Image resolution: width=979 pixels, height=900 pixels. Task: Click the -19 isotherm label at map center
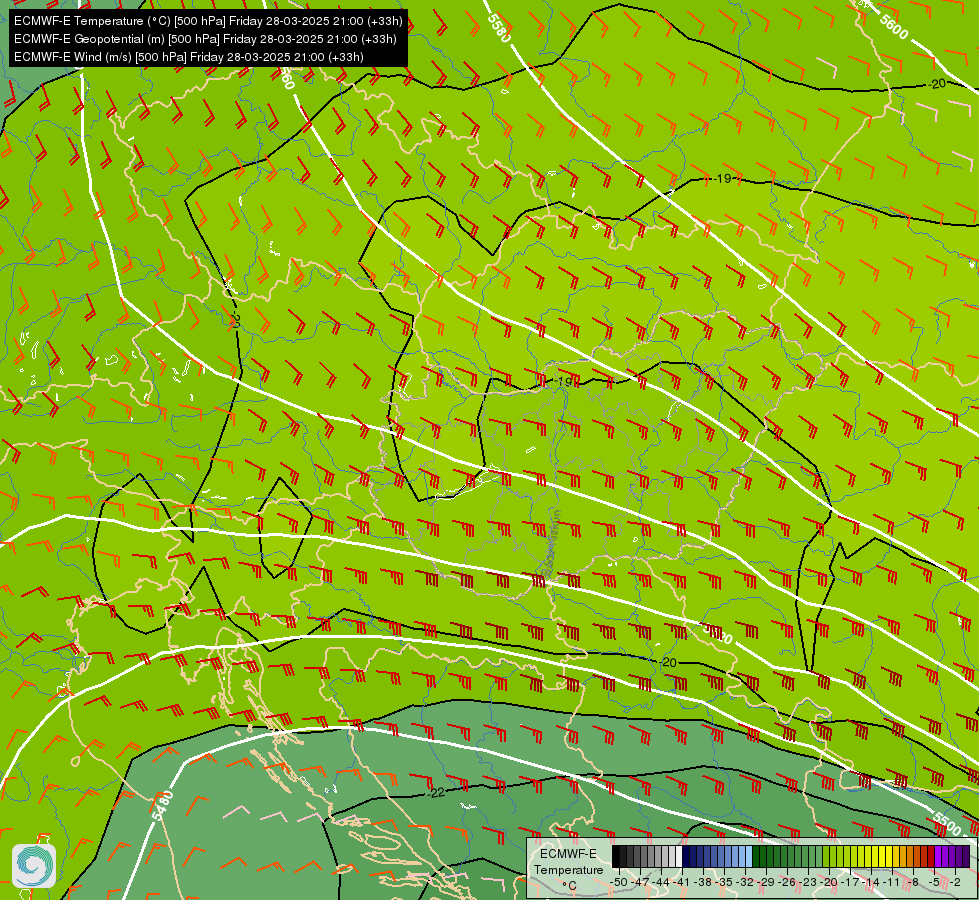coord(563,381)
